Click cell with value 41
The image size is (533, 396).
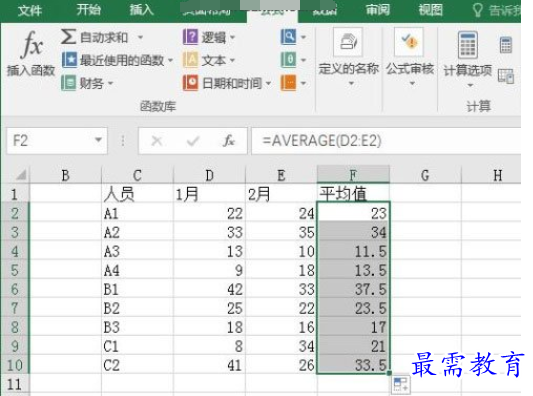point(209,365)
